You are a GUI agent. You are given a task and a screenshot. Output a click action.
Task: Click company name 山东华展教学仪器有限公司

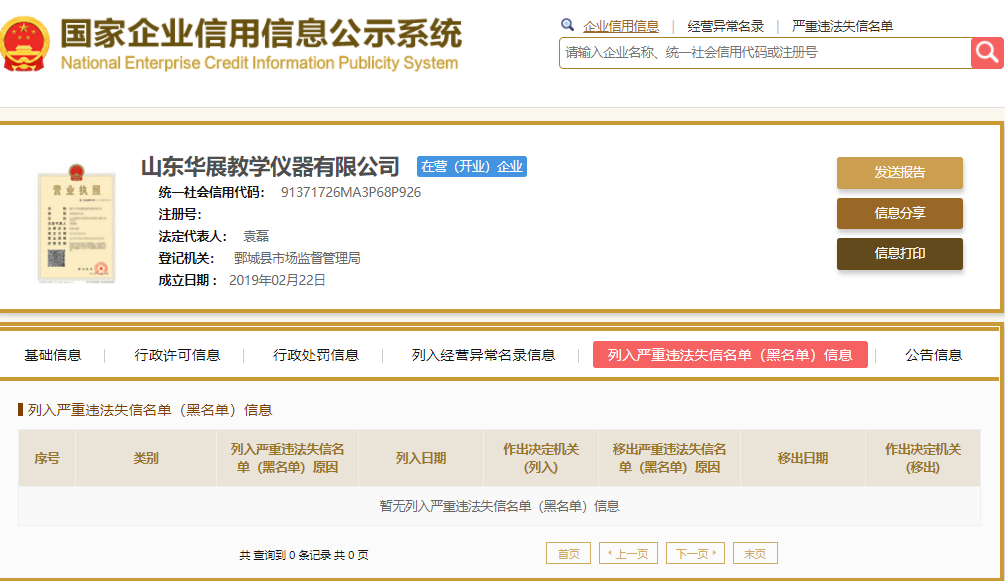(270, 167)
